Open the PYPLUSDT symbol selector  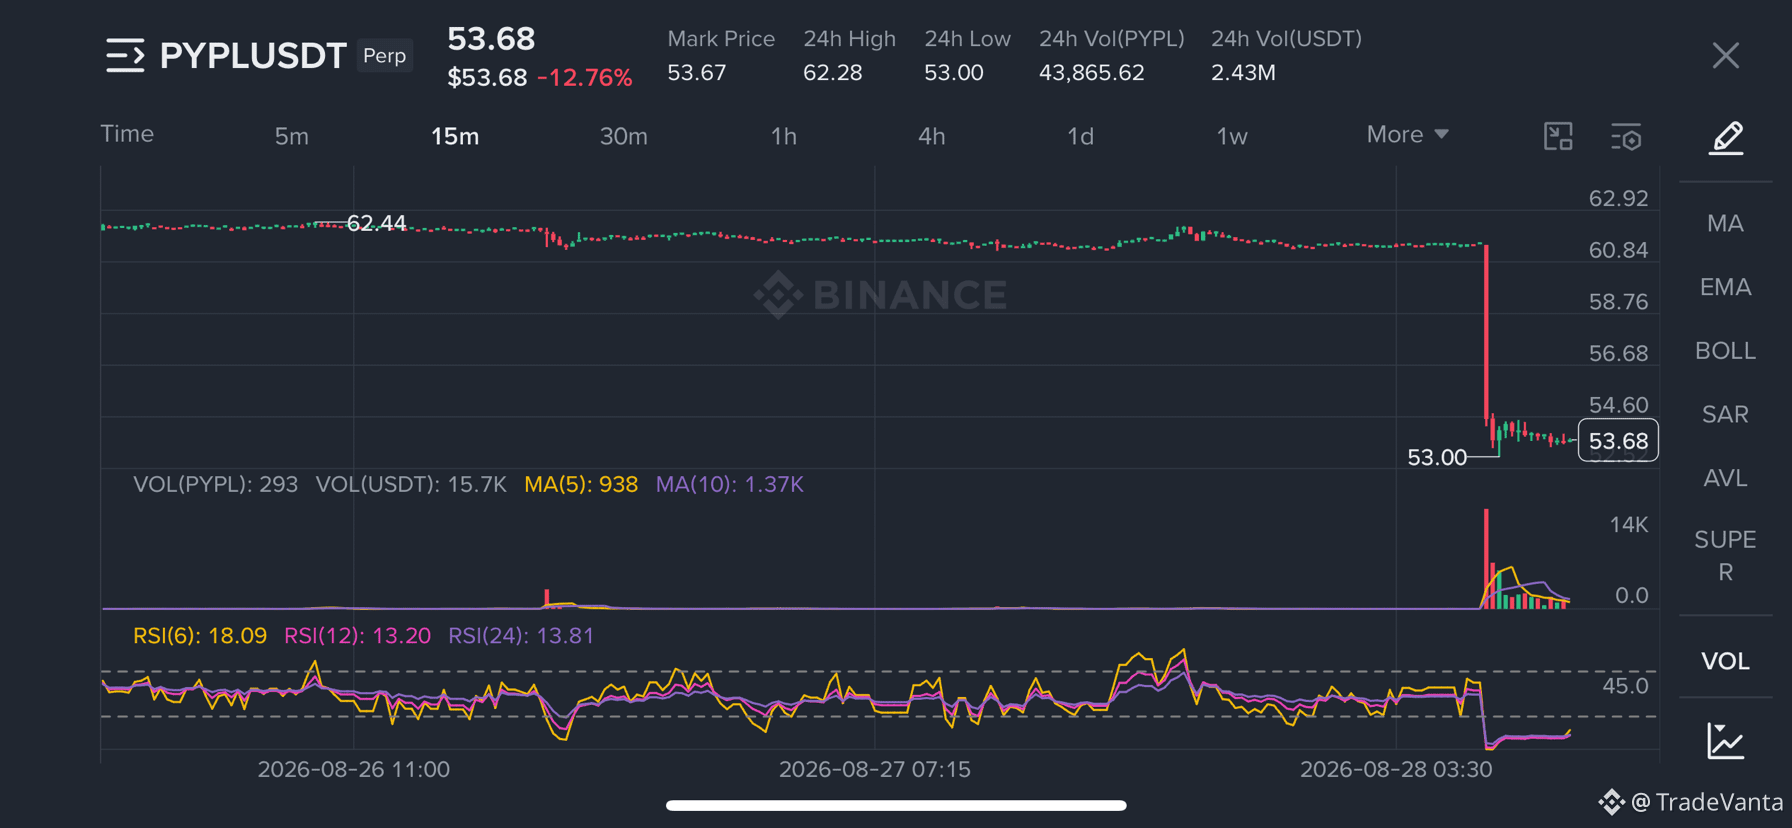point(253,56)
